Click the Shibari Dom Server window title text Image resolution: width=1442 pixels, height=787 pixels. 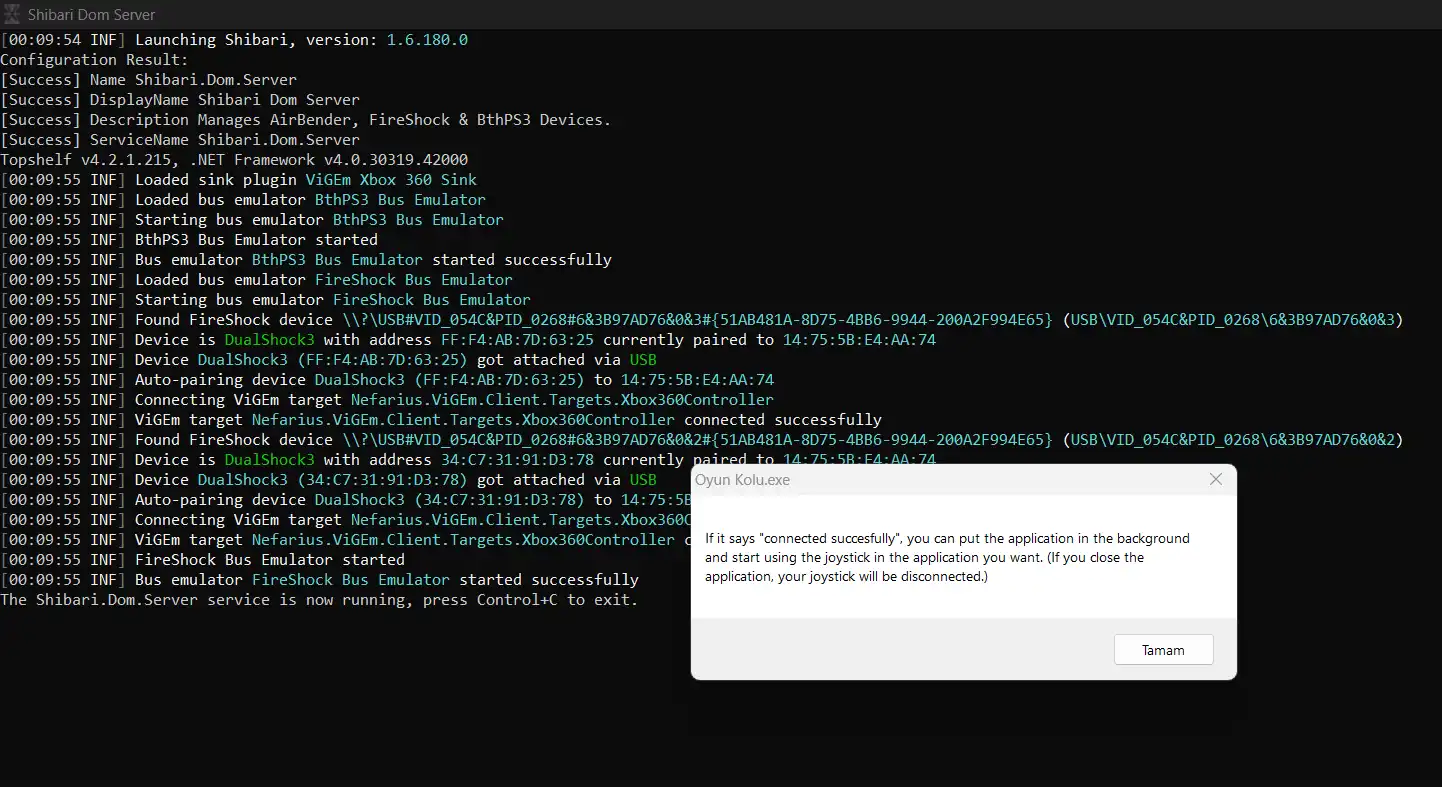91,15
